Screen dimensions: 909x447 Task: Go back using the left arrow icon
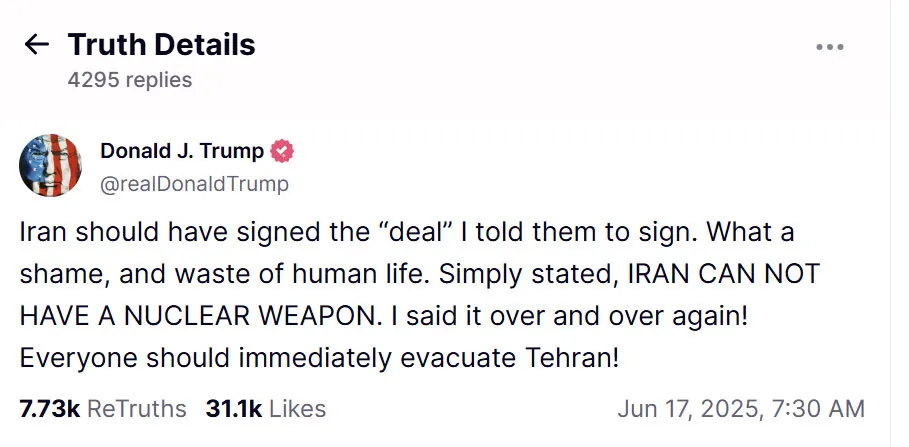[37, 45]
